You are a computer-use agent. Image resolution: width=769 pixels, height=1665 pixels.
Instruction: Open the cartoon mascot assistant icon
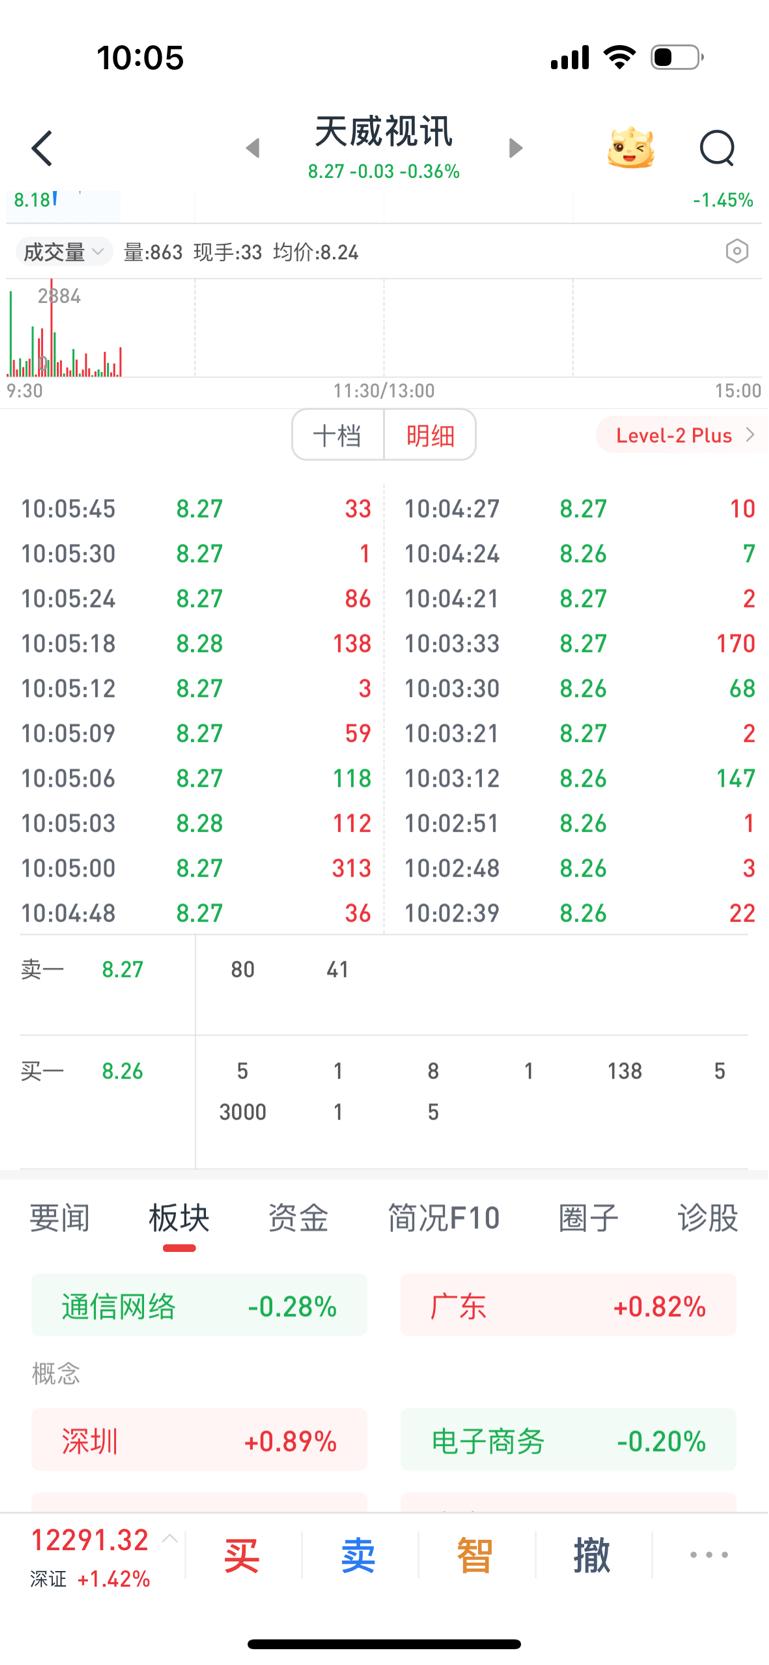(631, 148)
